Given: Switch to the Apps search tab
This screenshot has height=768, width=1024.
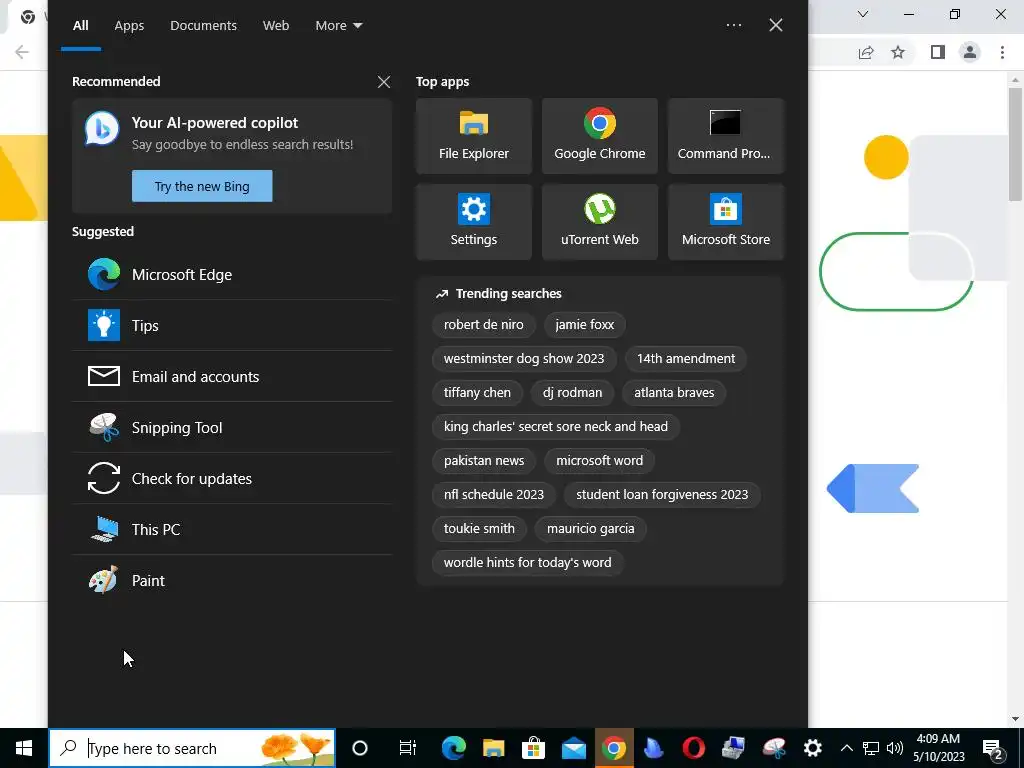Looking at the screenshot, I should pyautogui.click(x=129, y=25).
